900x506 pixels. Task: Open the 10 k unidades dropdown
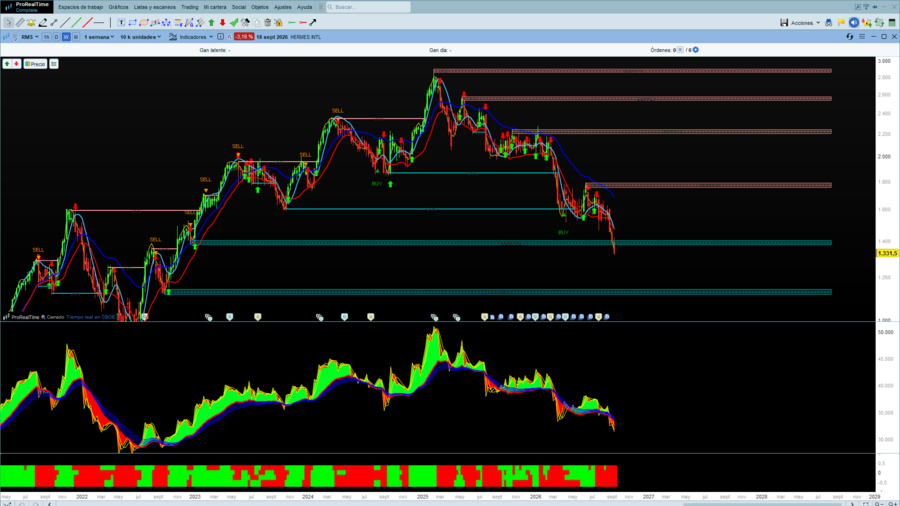coord(140,37)
